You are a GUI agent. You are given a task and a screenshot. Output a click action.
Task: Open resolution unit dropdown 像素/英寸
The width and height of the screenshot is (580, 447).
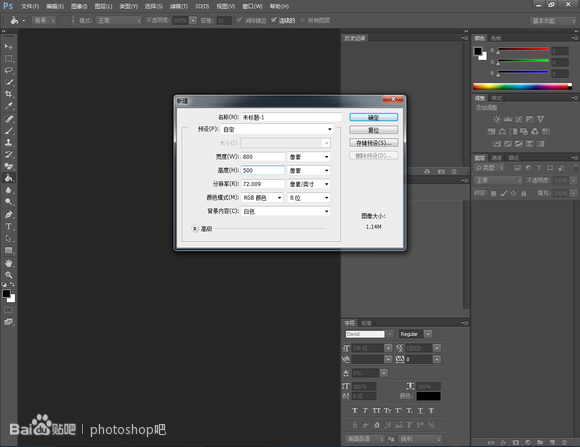tap(309, 184)
